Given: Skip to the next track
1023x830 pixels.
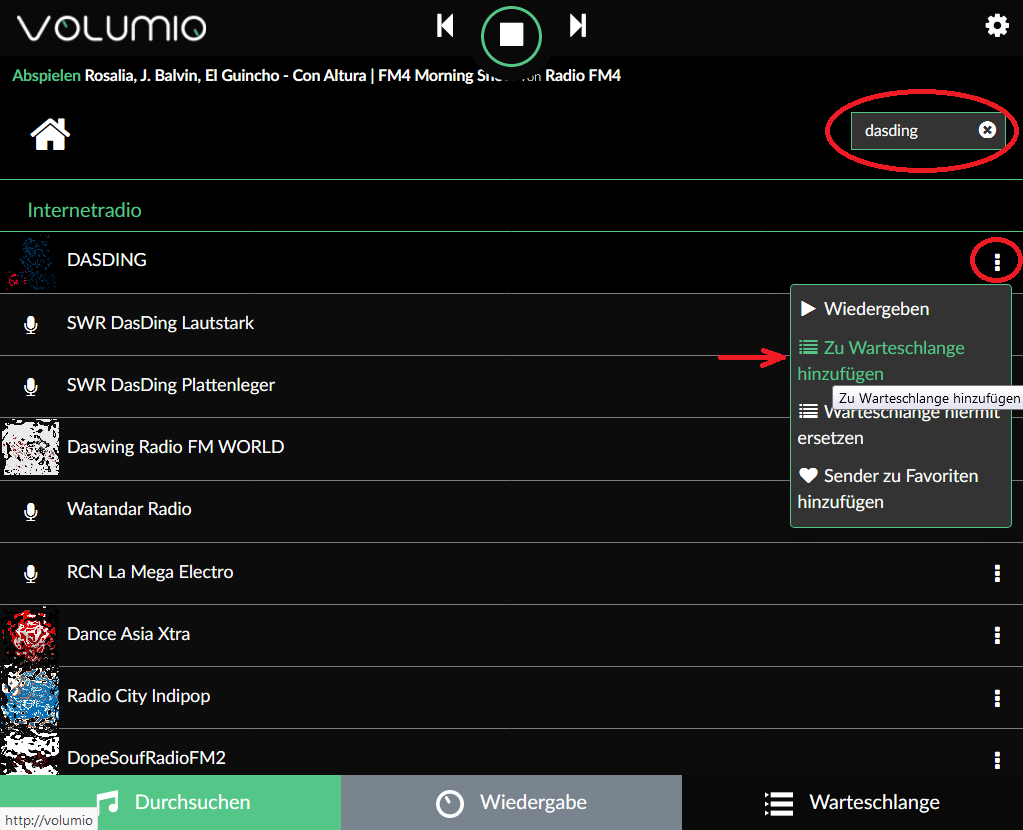Looking at the screenshot, I should click(577, 26).
